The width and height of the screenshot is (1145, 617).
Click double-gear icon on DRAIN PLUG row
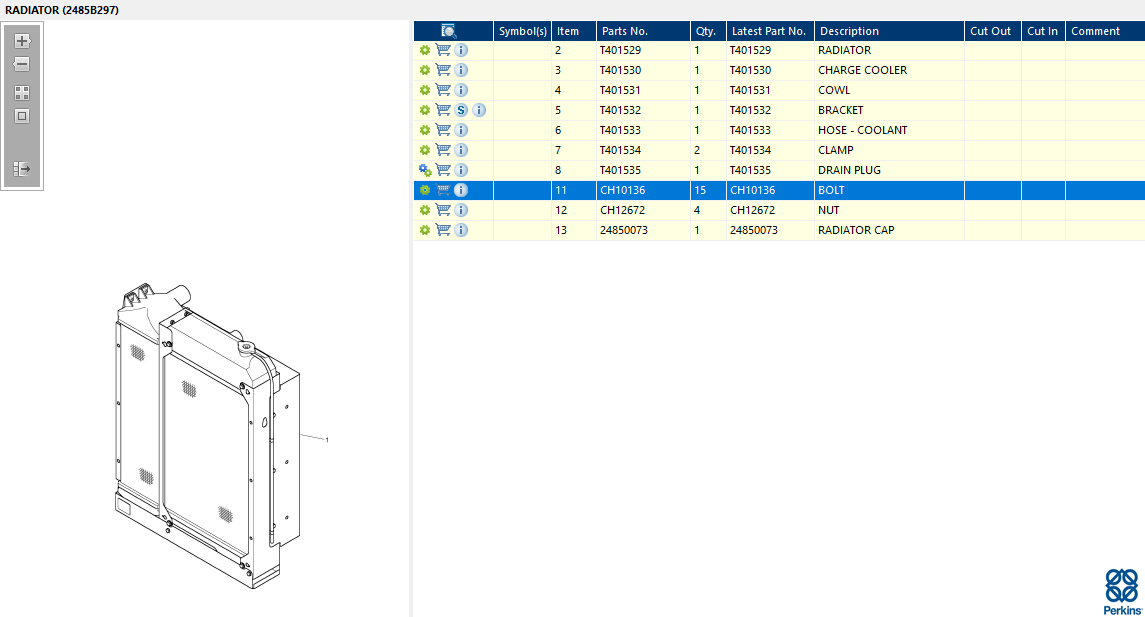tap(425, 170)
